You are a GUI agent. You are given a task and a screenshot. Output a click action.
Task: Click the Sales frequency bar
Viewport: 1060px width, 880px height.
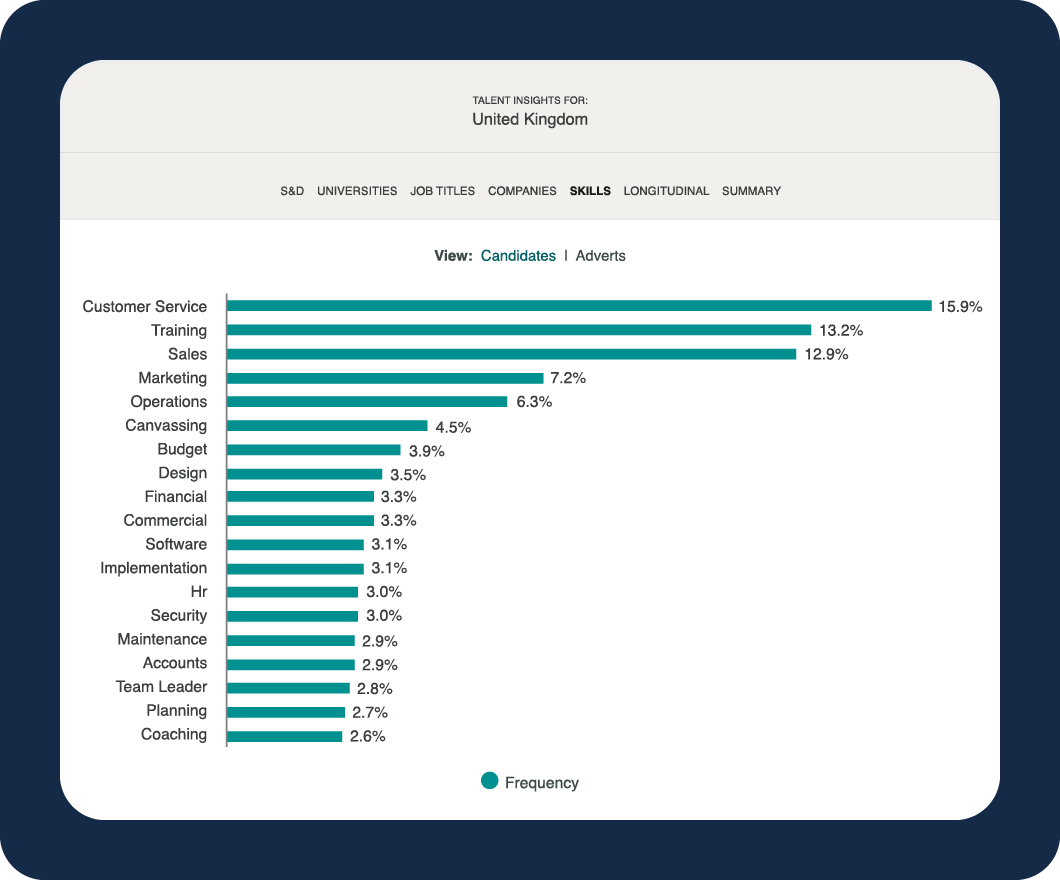coord(512,354)
